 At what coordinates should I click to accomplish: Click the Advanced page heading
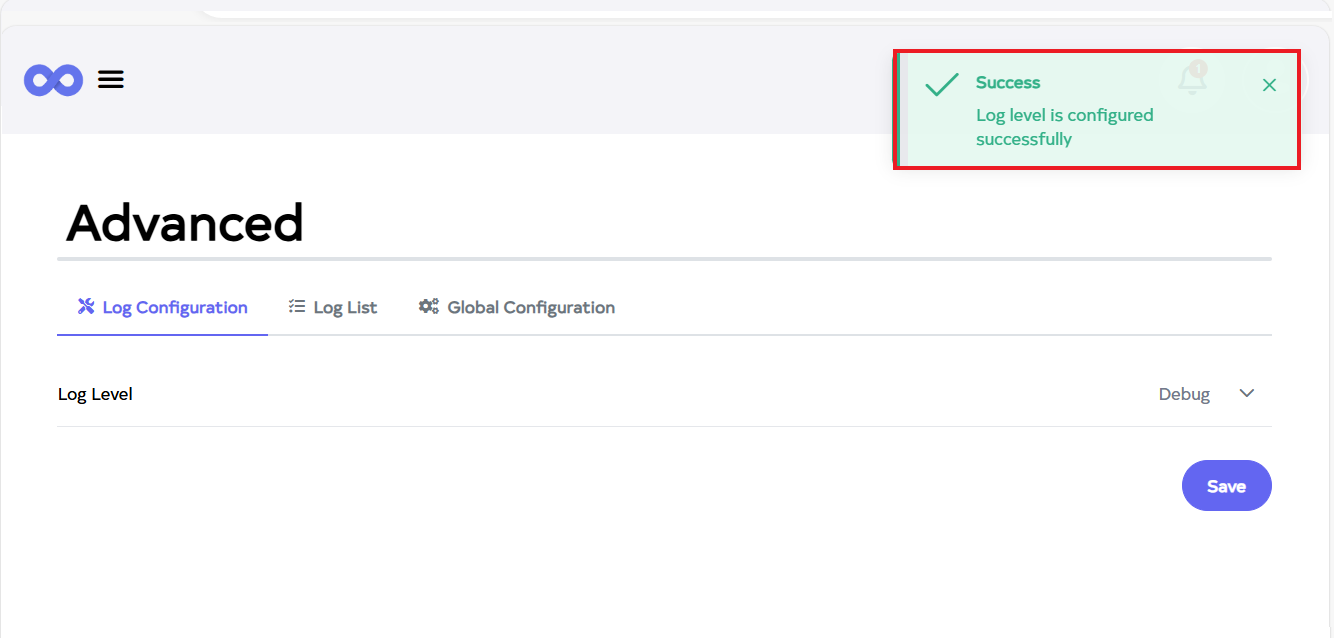tap(185, 223)
